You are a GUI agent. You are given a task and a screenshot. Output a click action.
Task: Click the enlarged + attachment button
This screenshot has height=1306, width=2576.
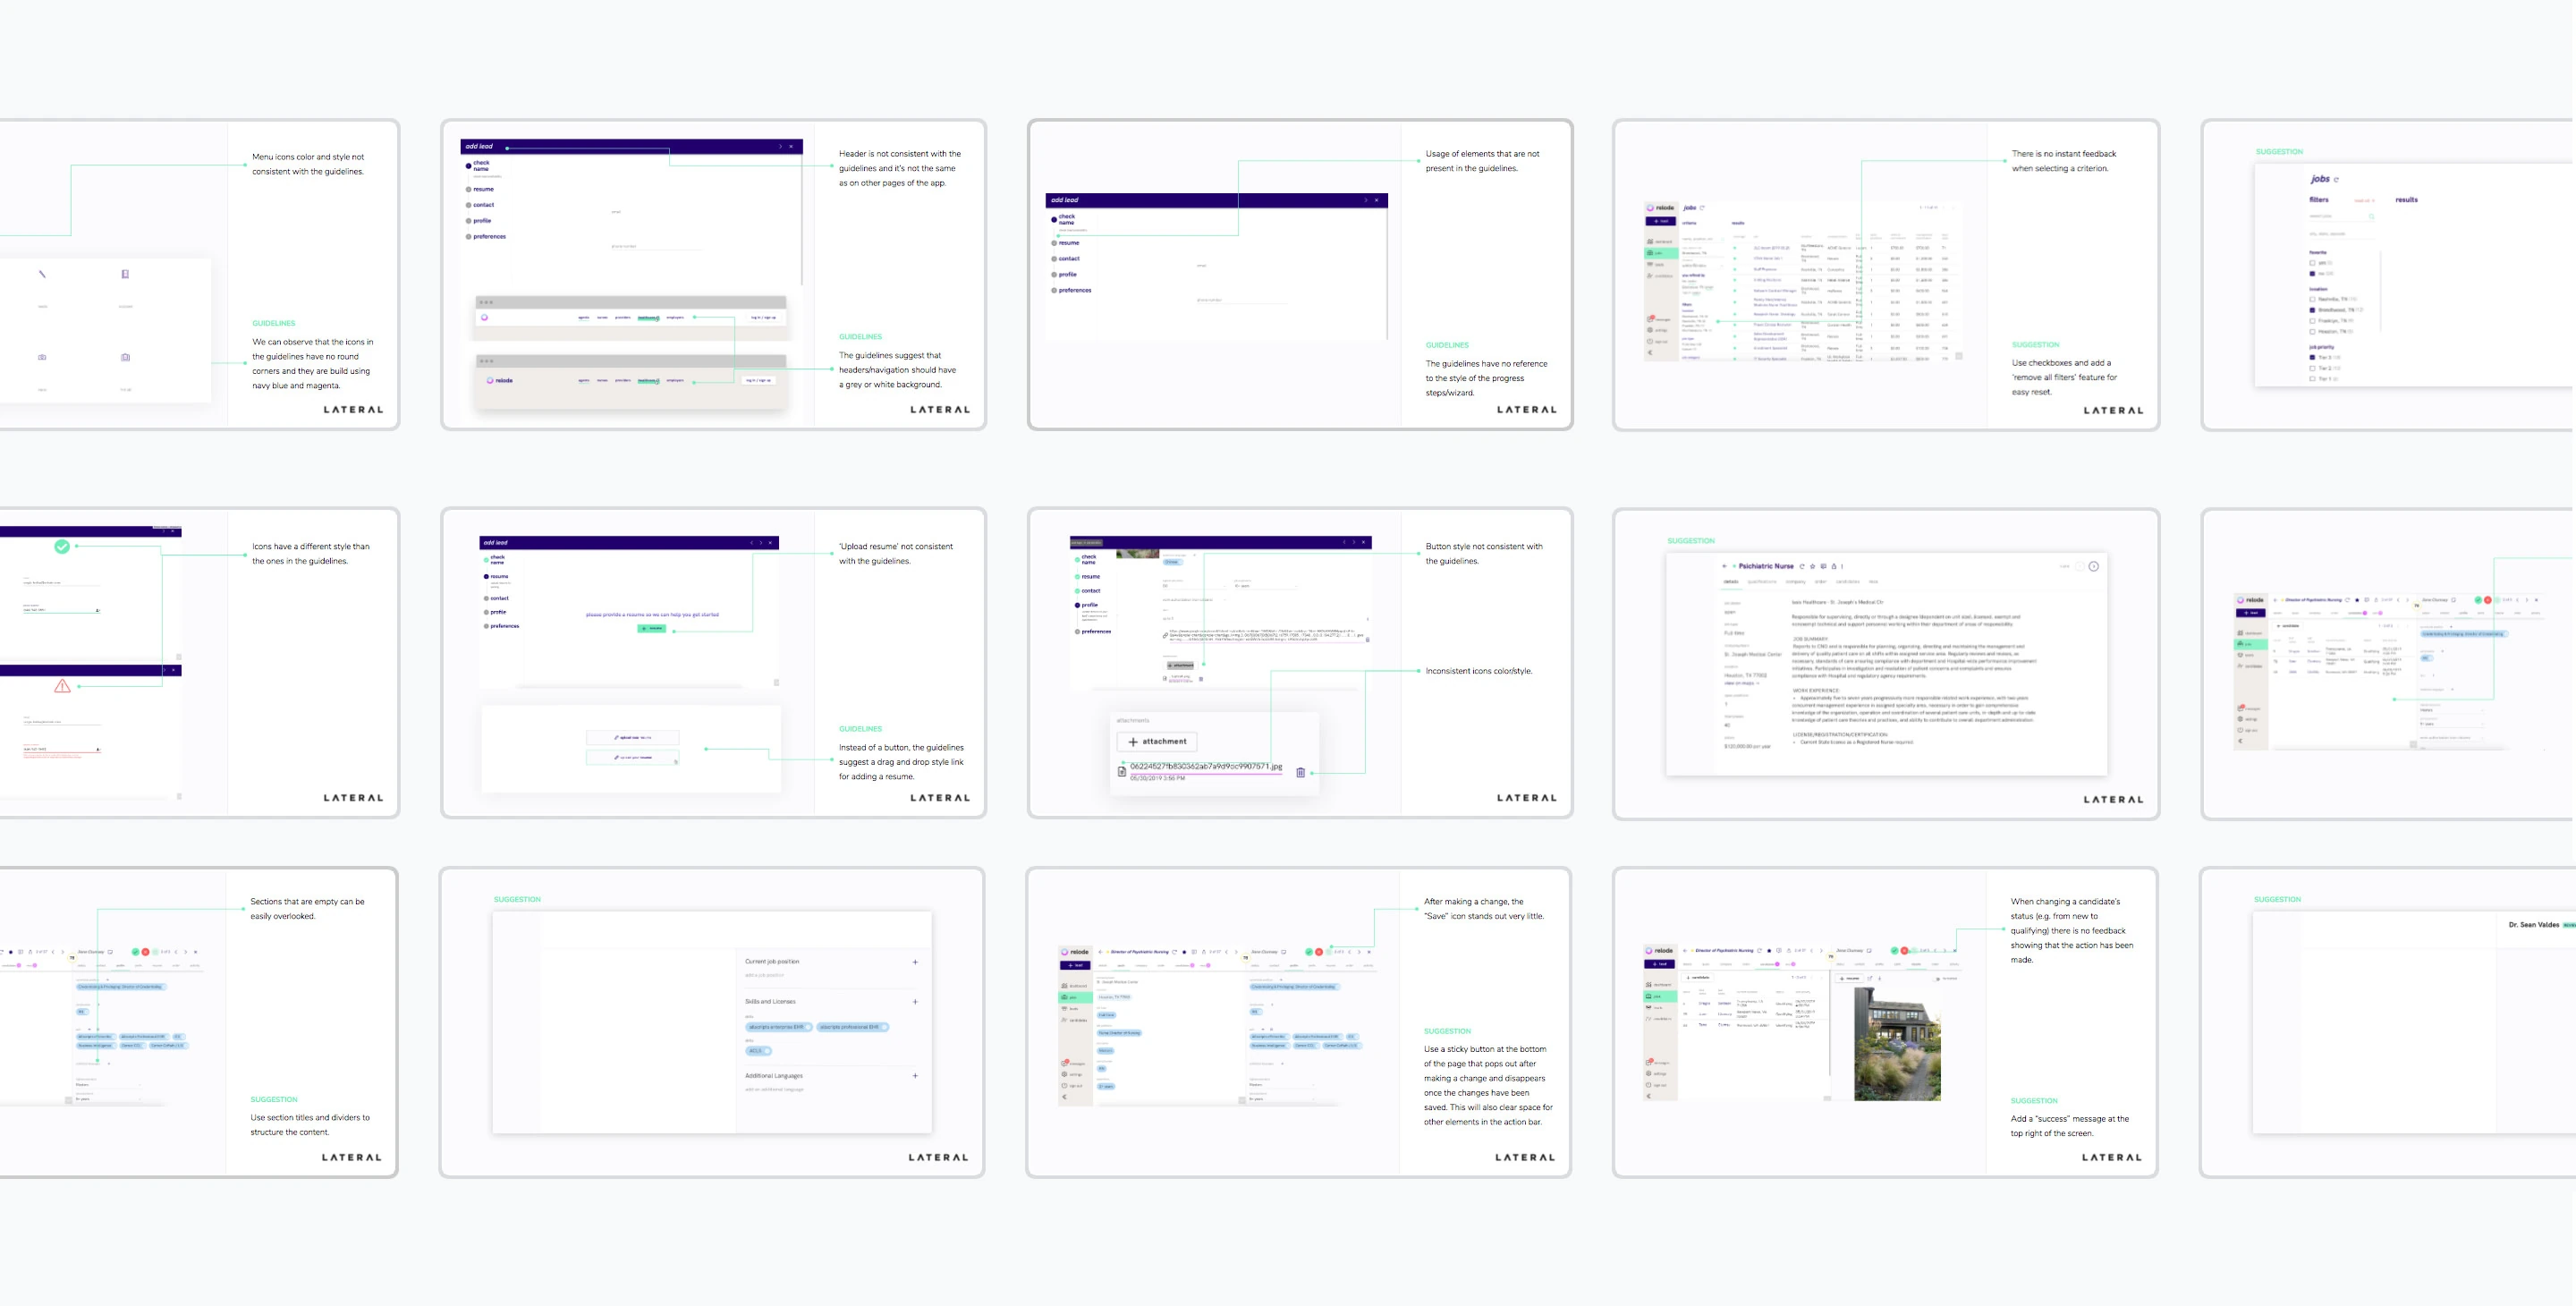tap(1158, 742)
